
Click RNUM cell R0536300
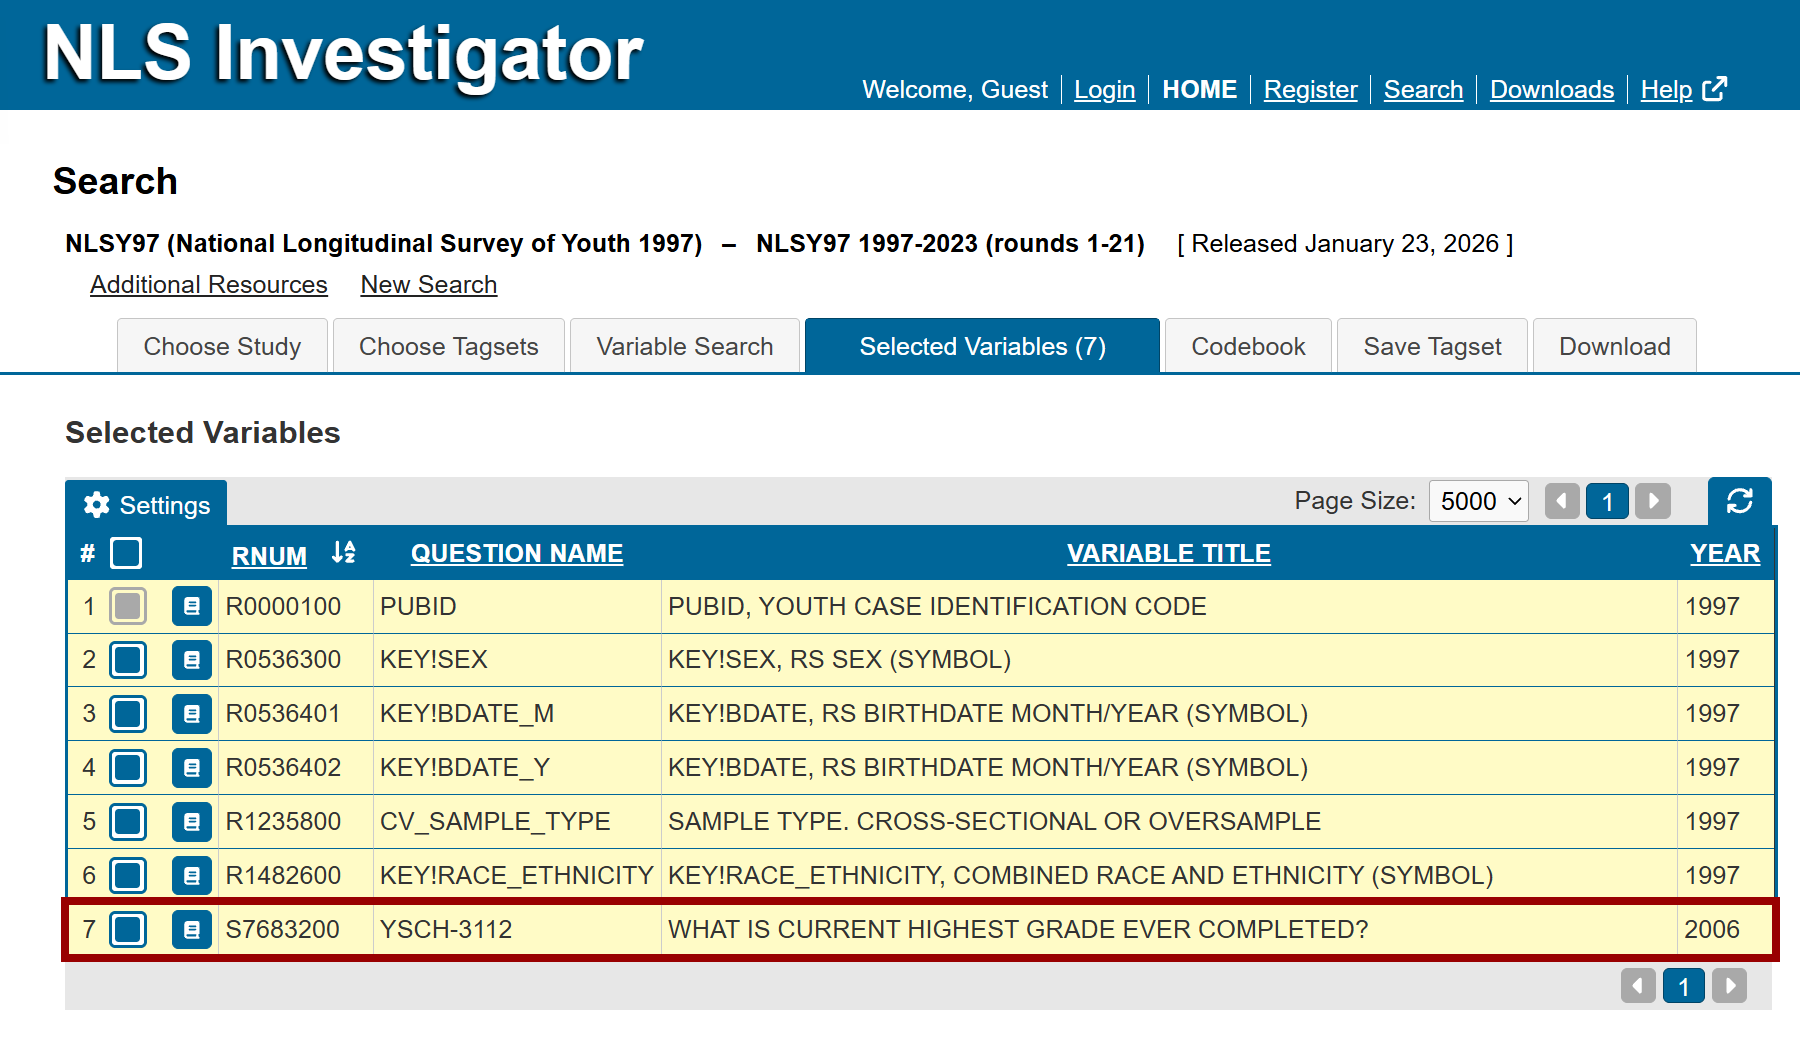tap(283, 659)
